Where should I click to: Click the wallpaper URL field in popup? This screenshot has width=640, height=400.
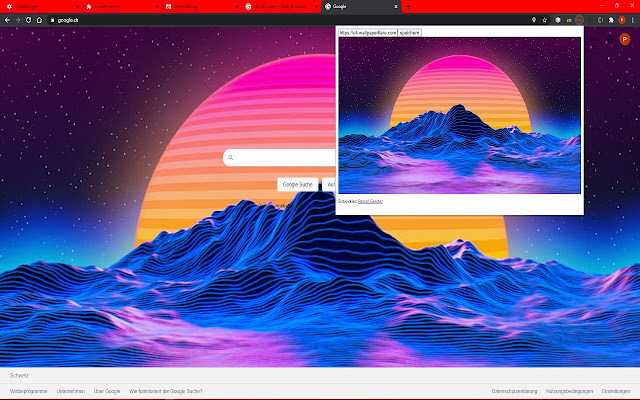tap(368, 33)
